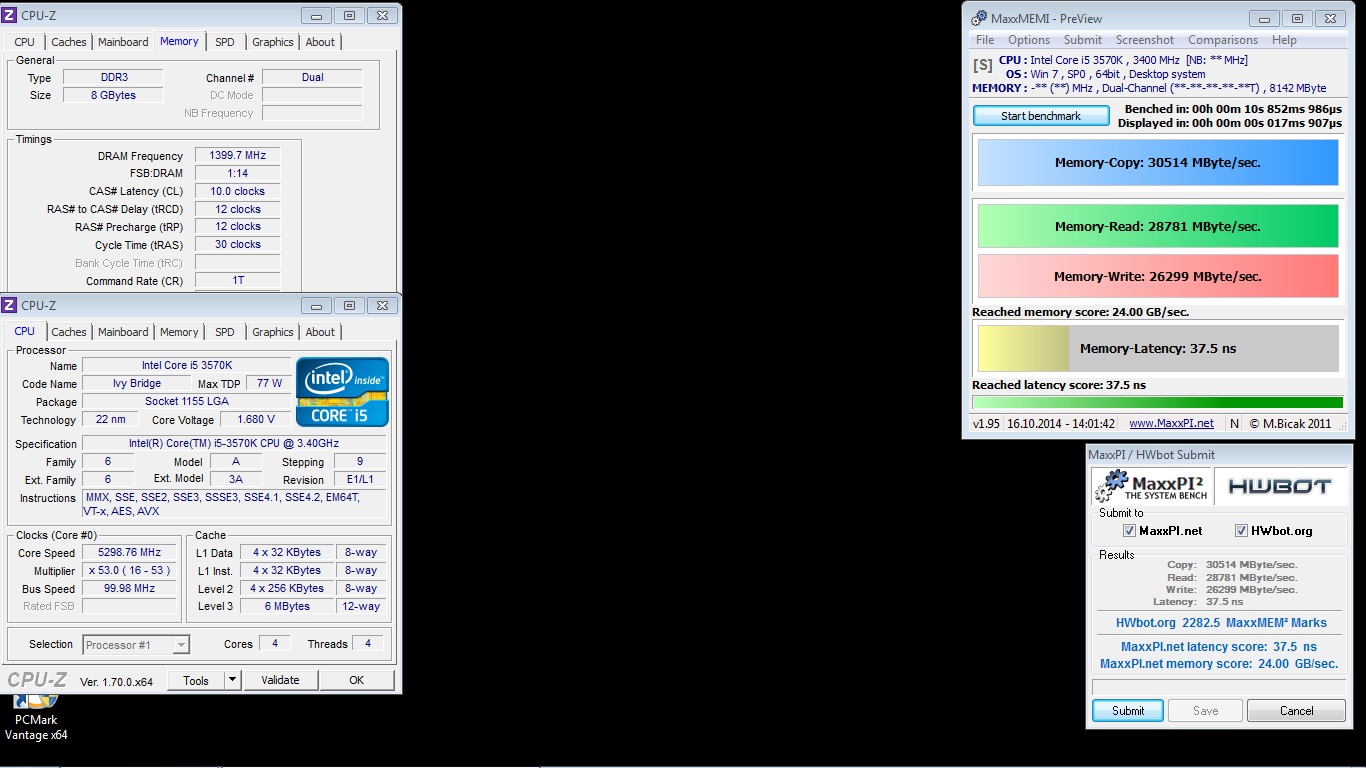Open the Memory tab in lower CPU-Z window
The width and height of the screenshot is (1366, 768).
pos(179,332)
